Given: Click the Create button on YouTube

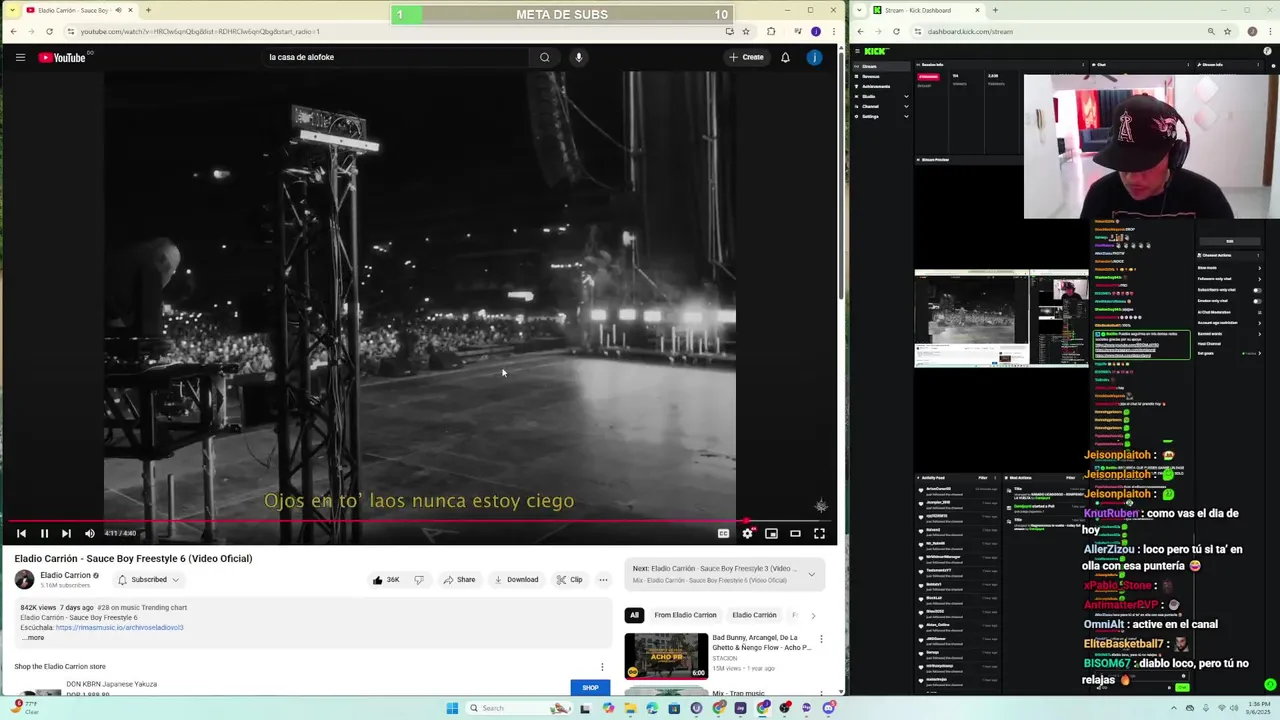Looking at the screenshot, I should [x=746, y=57].
